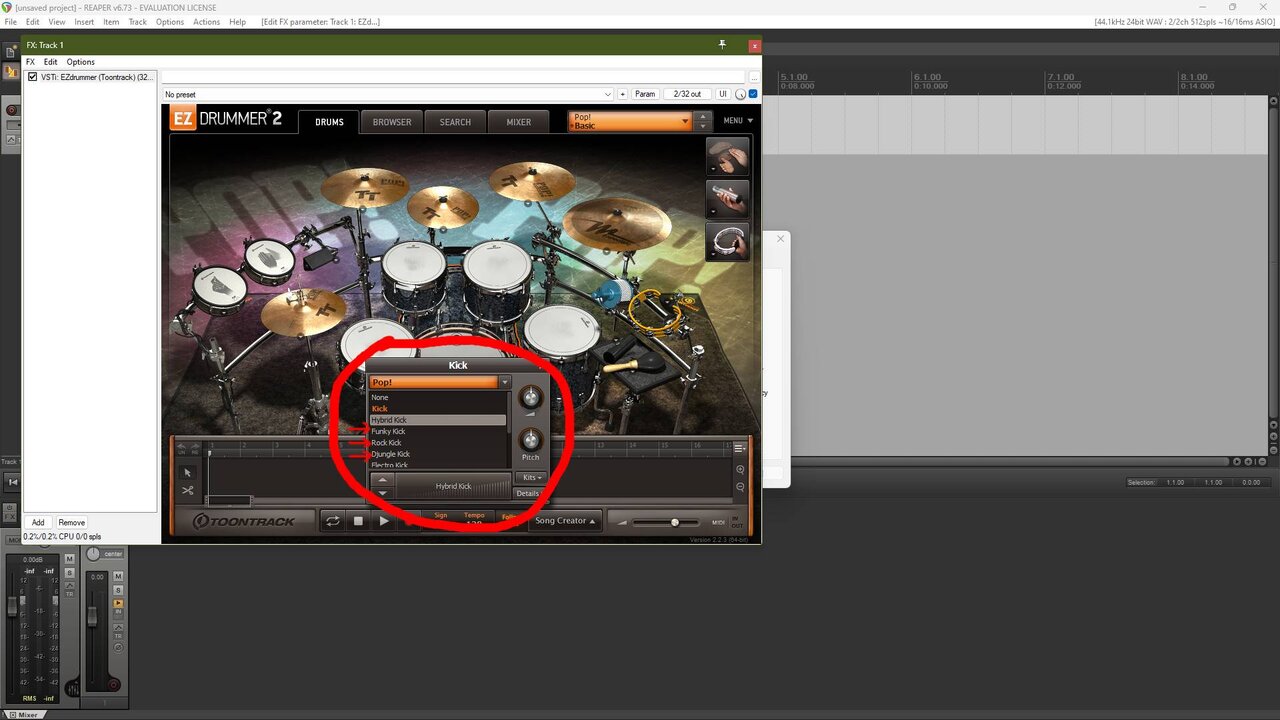
Task: Select the scissors cut tool
Action: (187, 490)
